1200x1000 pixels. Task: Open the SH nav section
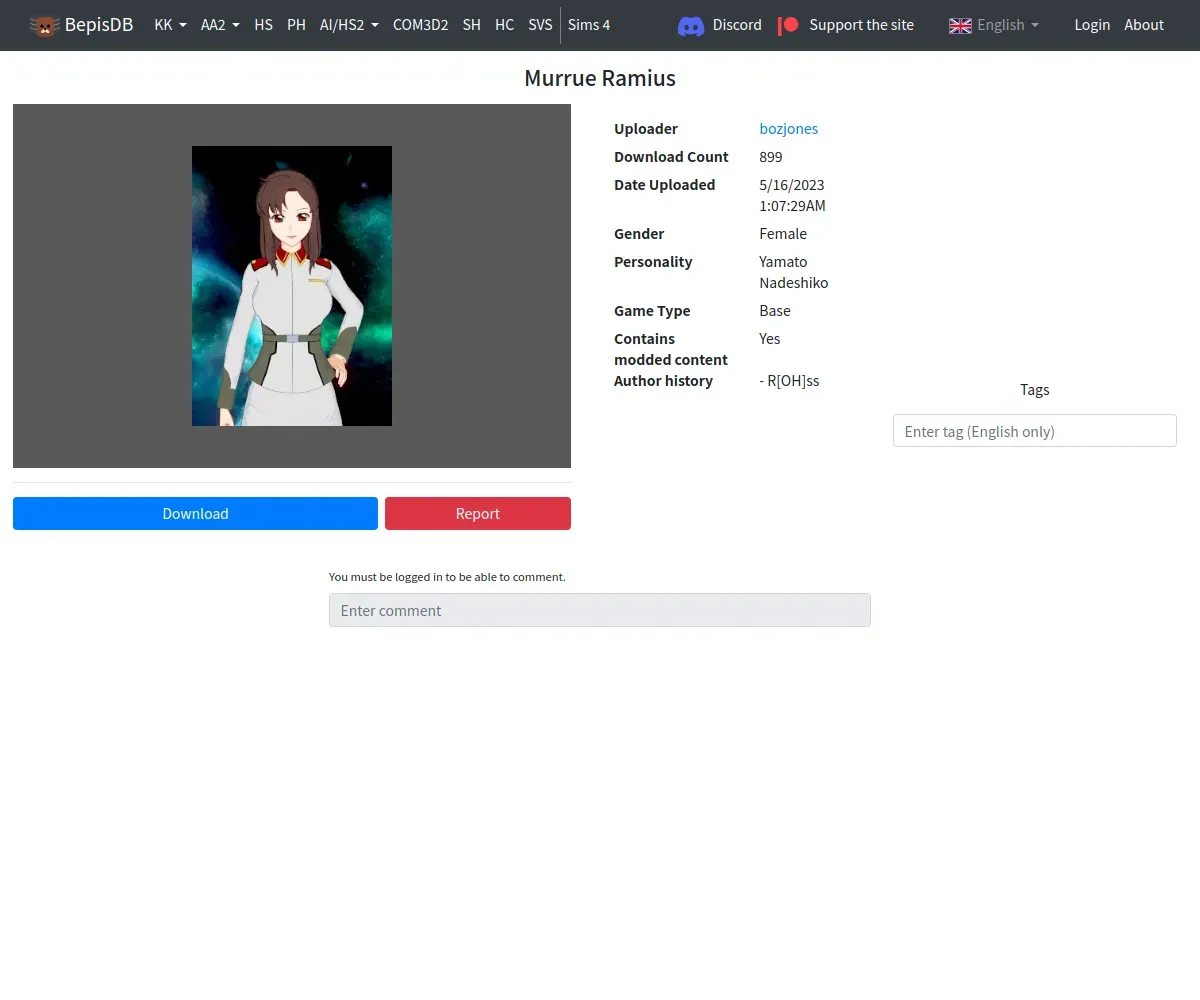471,25
